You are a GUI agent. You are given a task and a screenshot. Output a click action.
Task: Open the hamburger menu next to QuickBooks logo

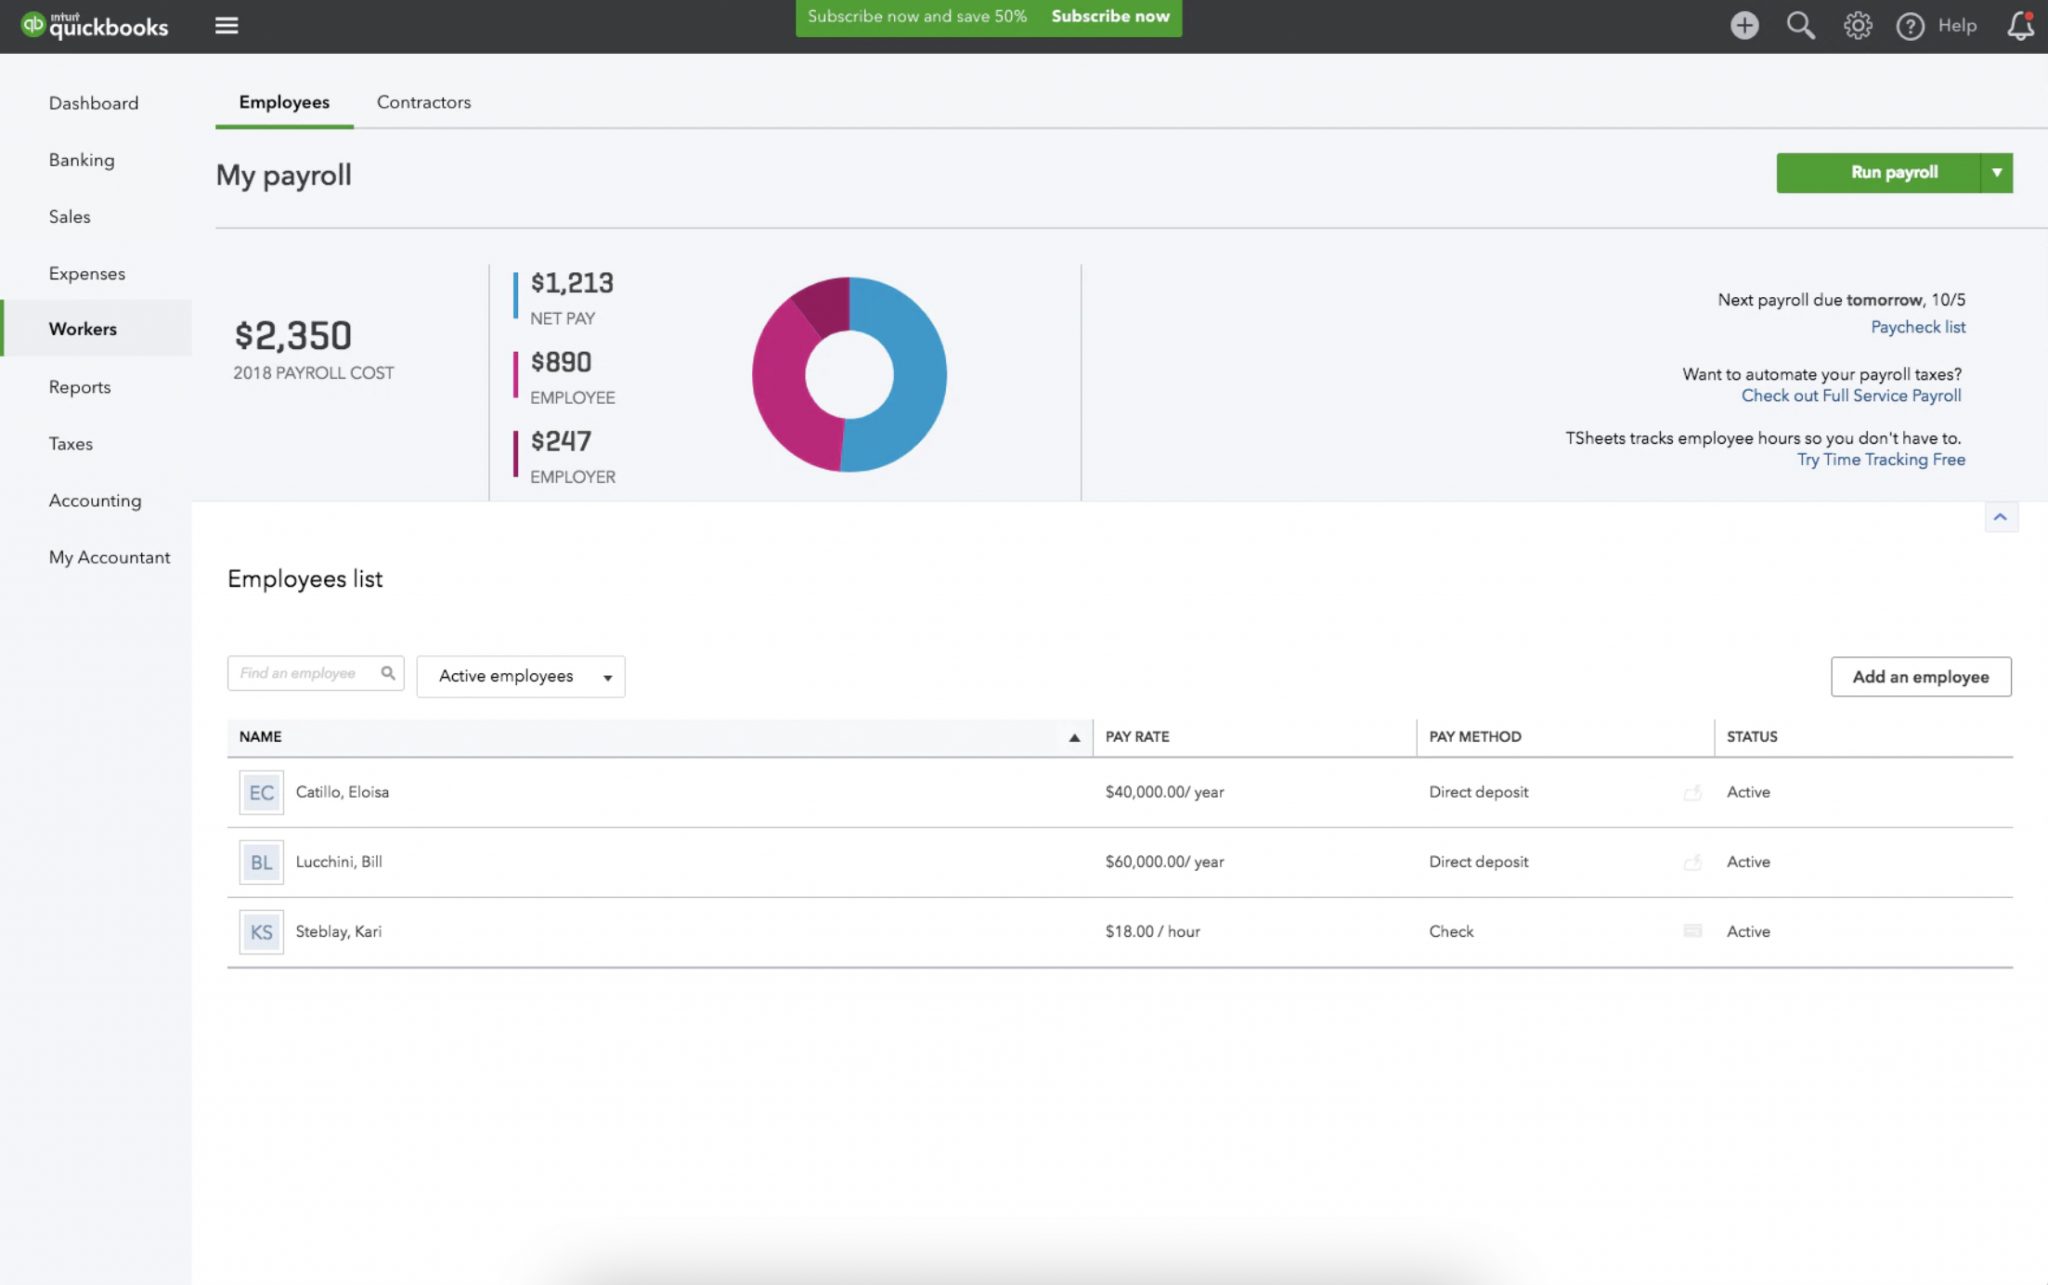pos(227,25)
